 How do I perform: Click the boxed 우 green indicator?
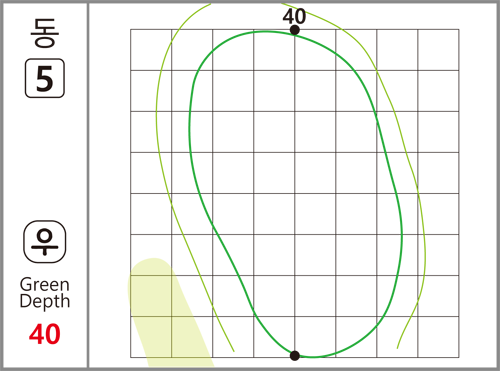tap(45, 242)
